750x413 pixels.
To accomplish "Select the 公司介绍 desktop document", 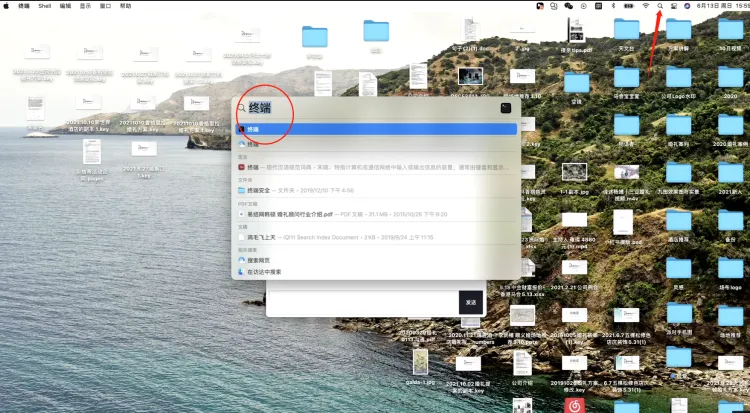I will [522, 368].
